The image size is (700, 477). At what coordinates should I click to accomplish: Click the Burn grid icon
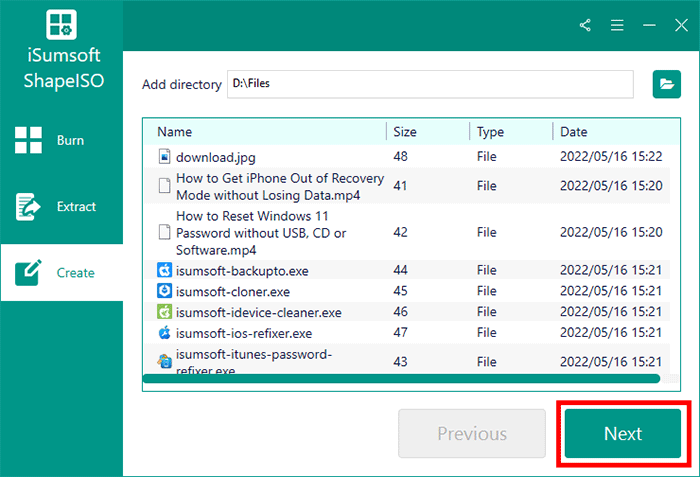28,140
